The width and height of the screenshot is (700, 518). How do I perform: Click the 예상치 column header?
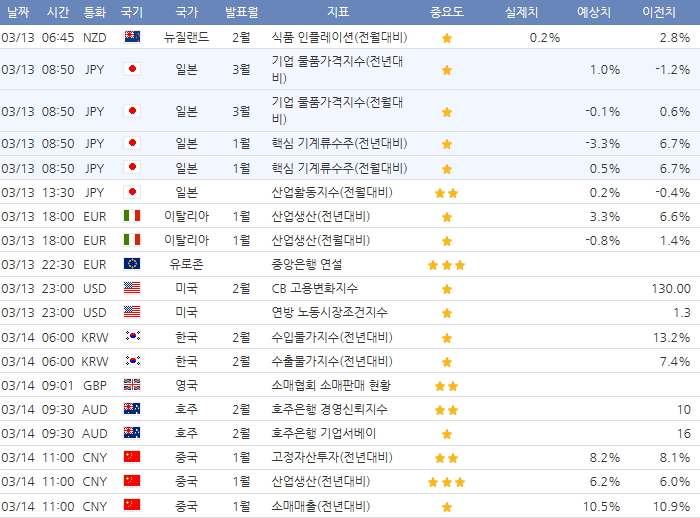593,12
